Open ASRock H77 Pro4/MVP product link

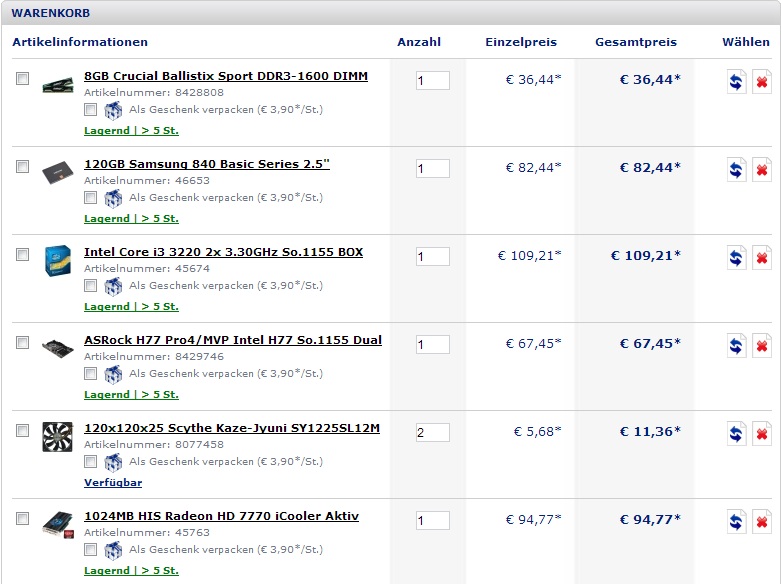tap(233, 340)
